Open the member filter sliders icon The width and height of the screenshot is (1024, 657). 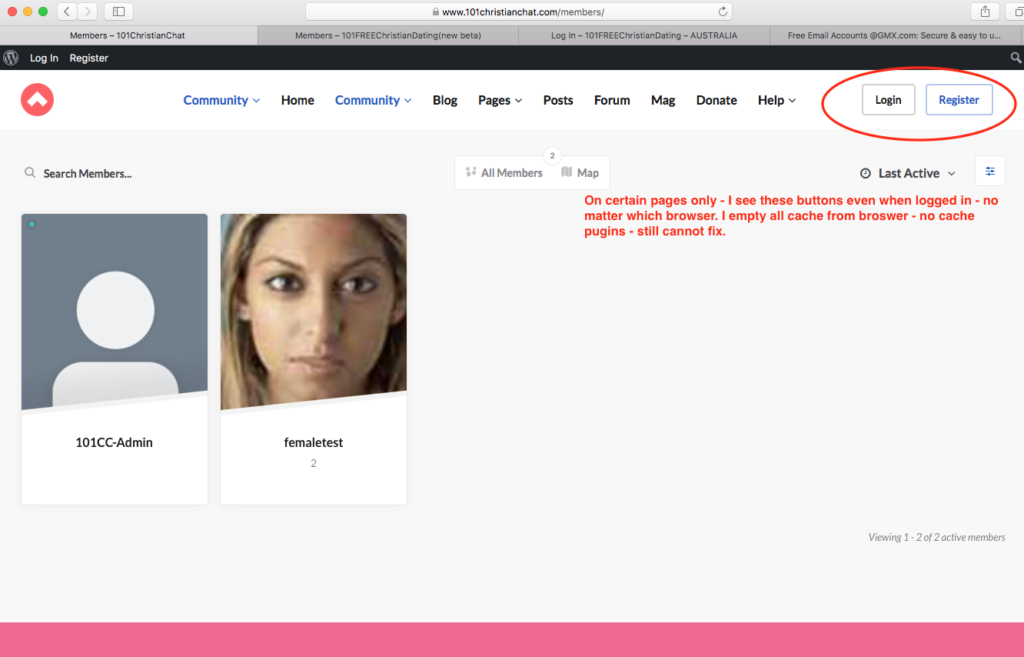tap(990, 172)
